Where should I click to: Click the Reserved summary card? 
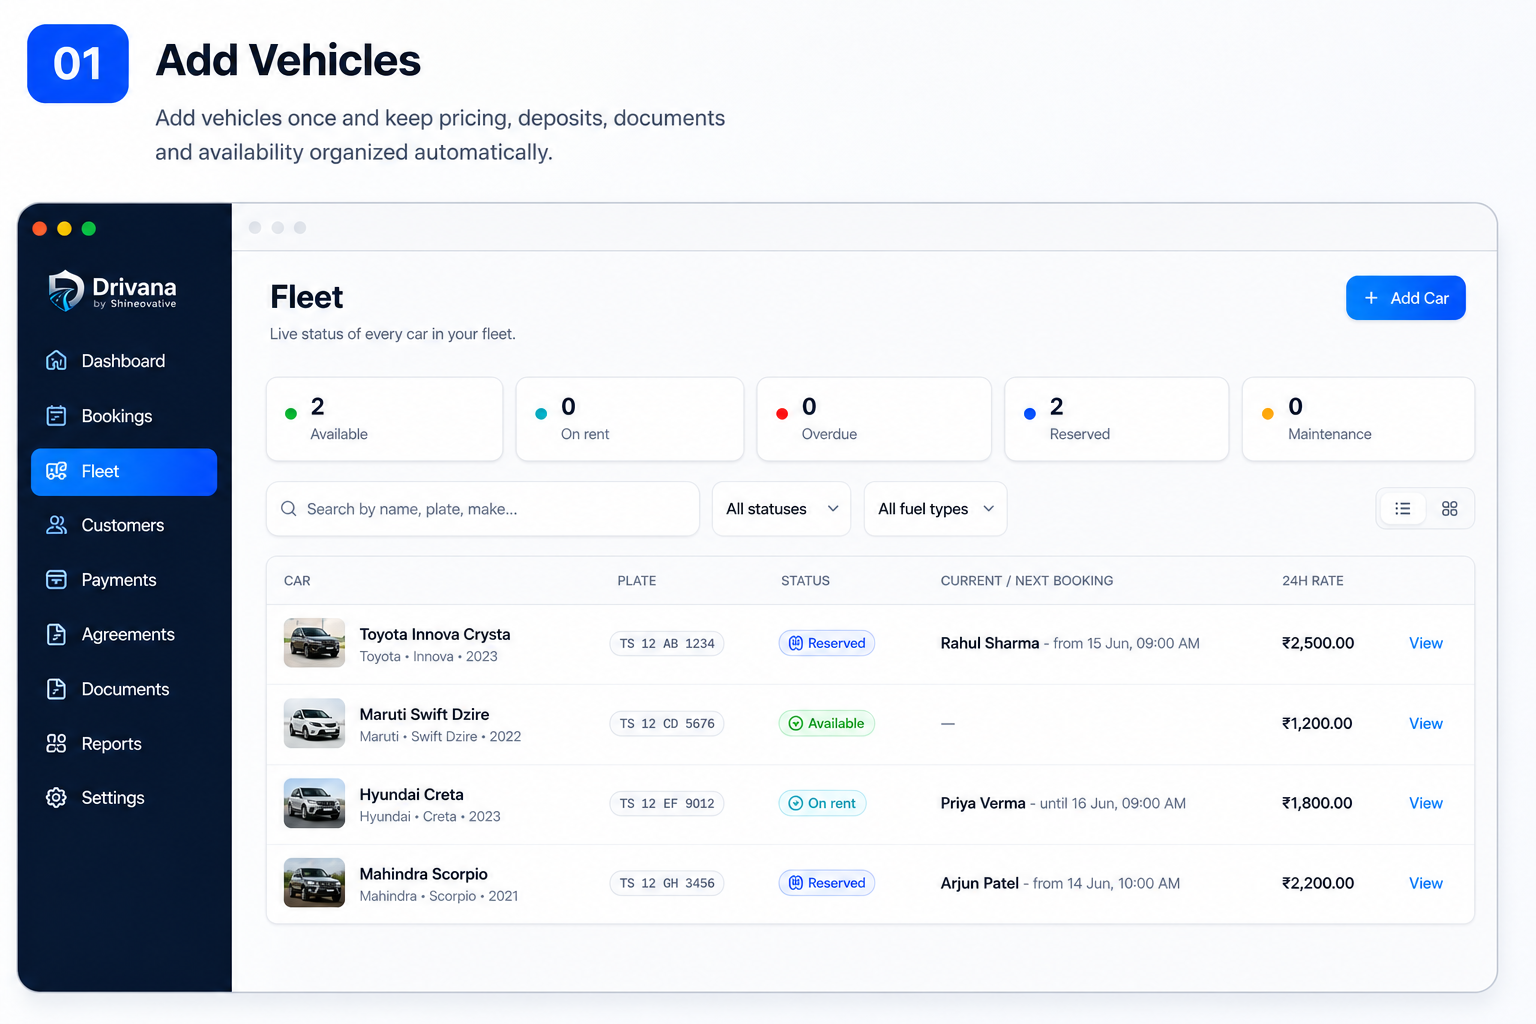(x=1116, y=419)
